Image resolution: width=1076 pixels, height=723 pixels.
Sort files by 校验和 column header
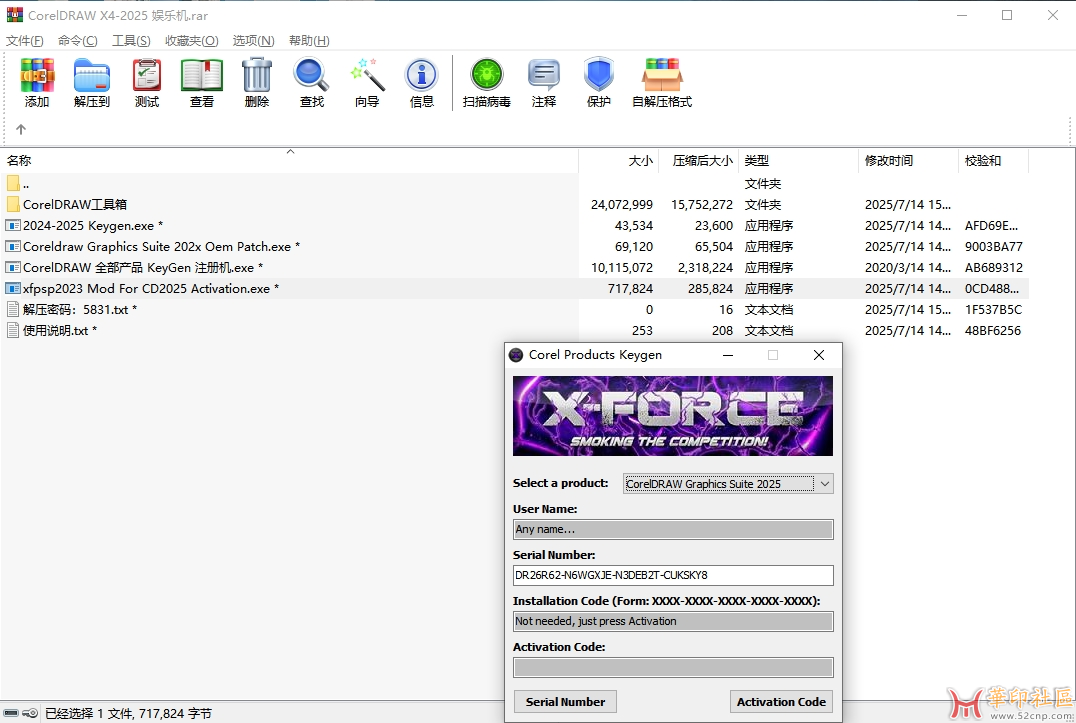pyautogui.click(x=994, y=161)
